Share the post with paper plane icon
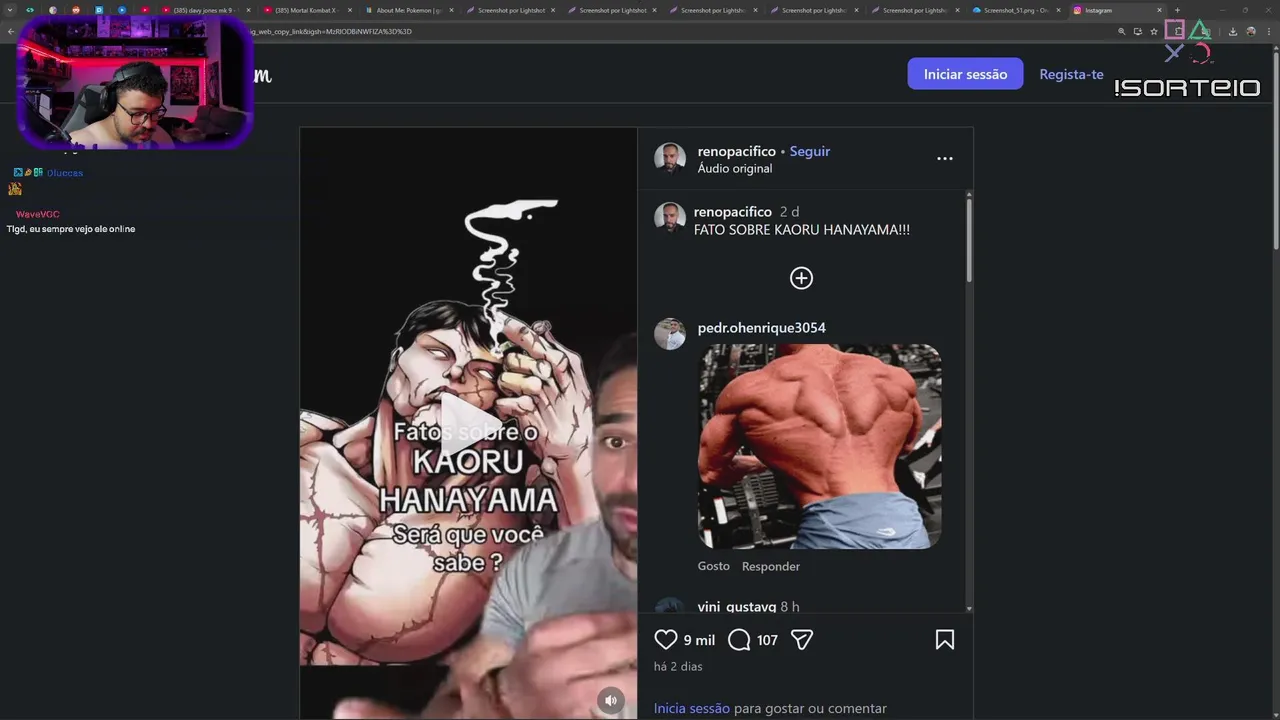 pyautogui.click(x=802, y=640)
